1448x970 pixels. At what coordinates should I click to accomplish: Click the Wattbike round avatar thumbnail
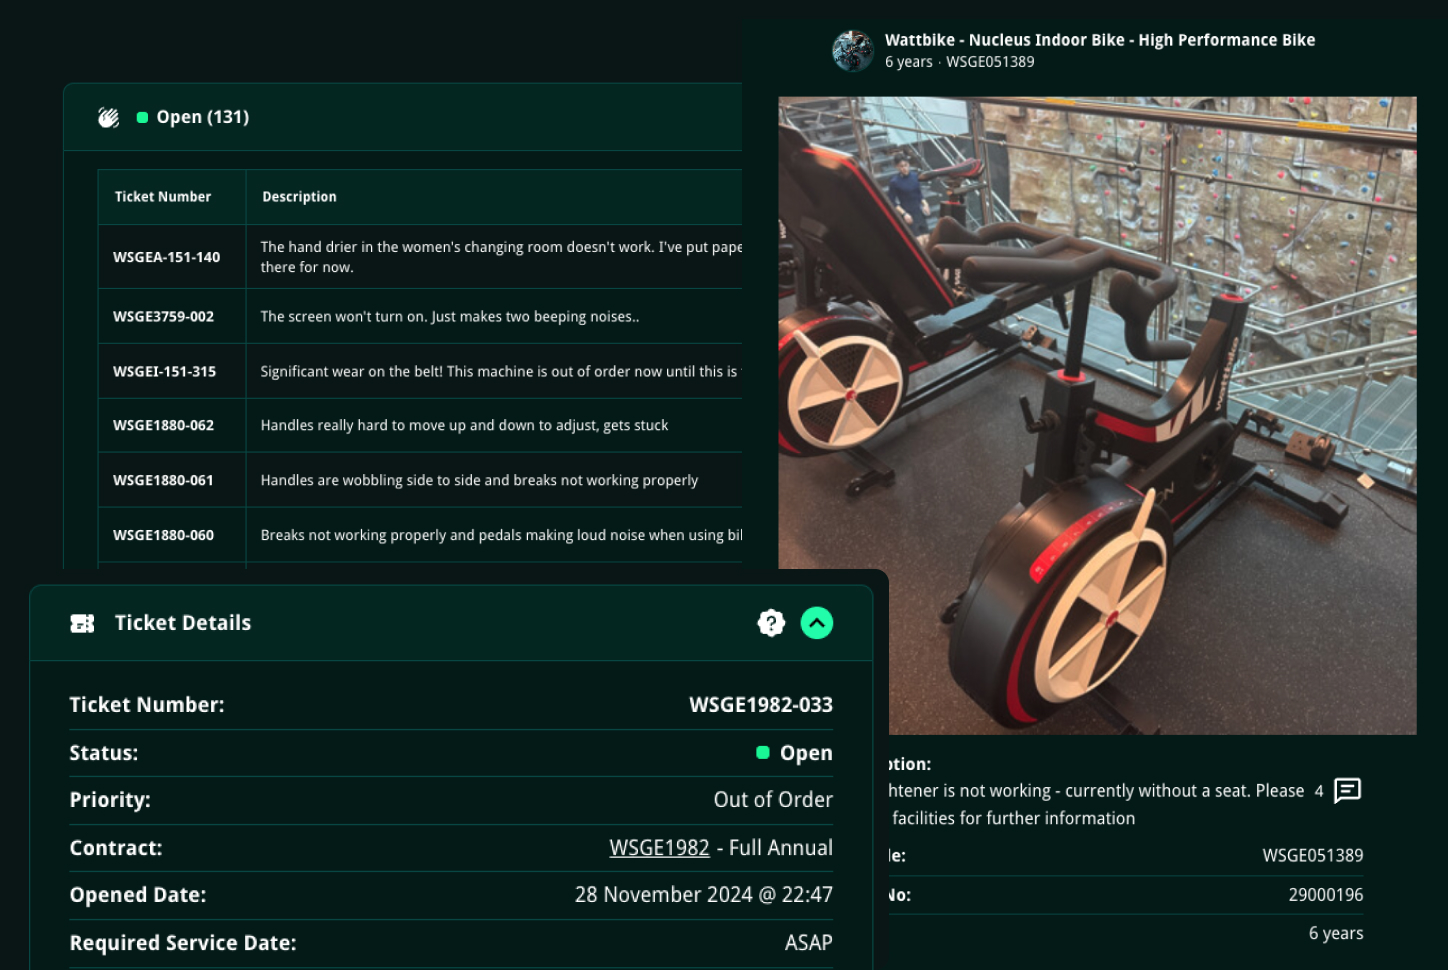[x=853, y=51]
